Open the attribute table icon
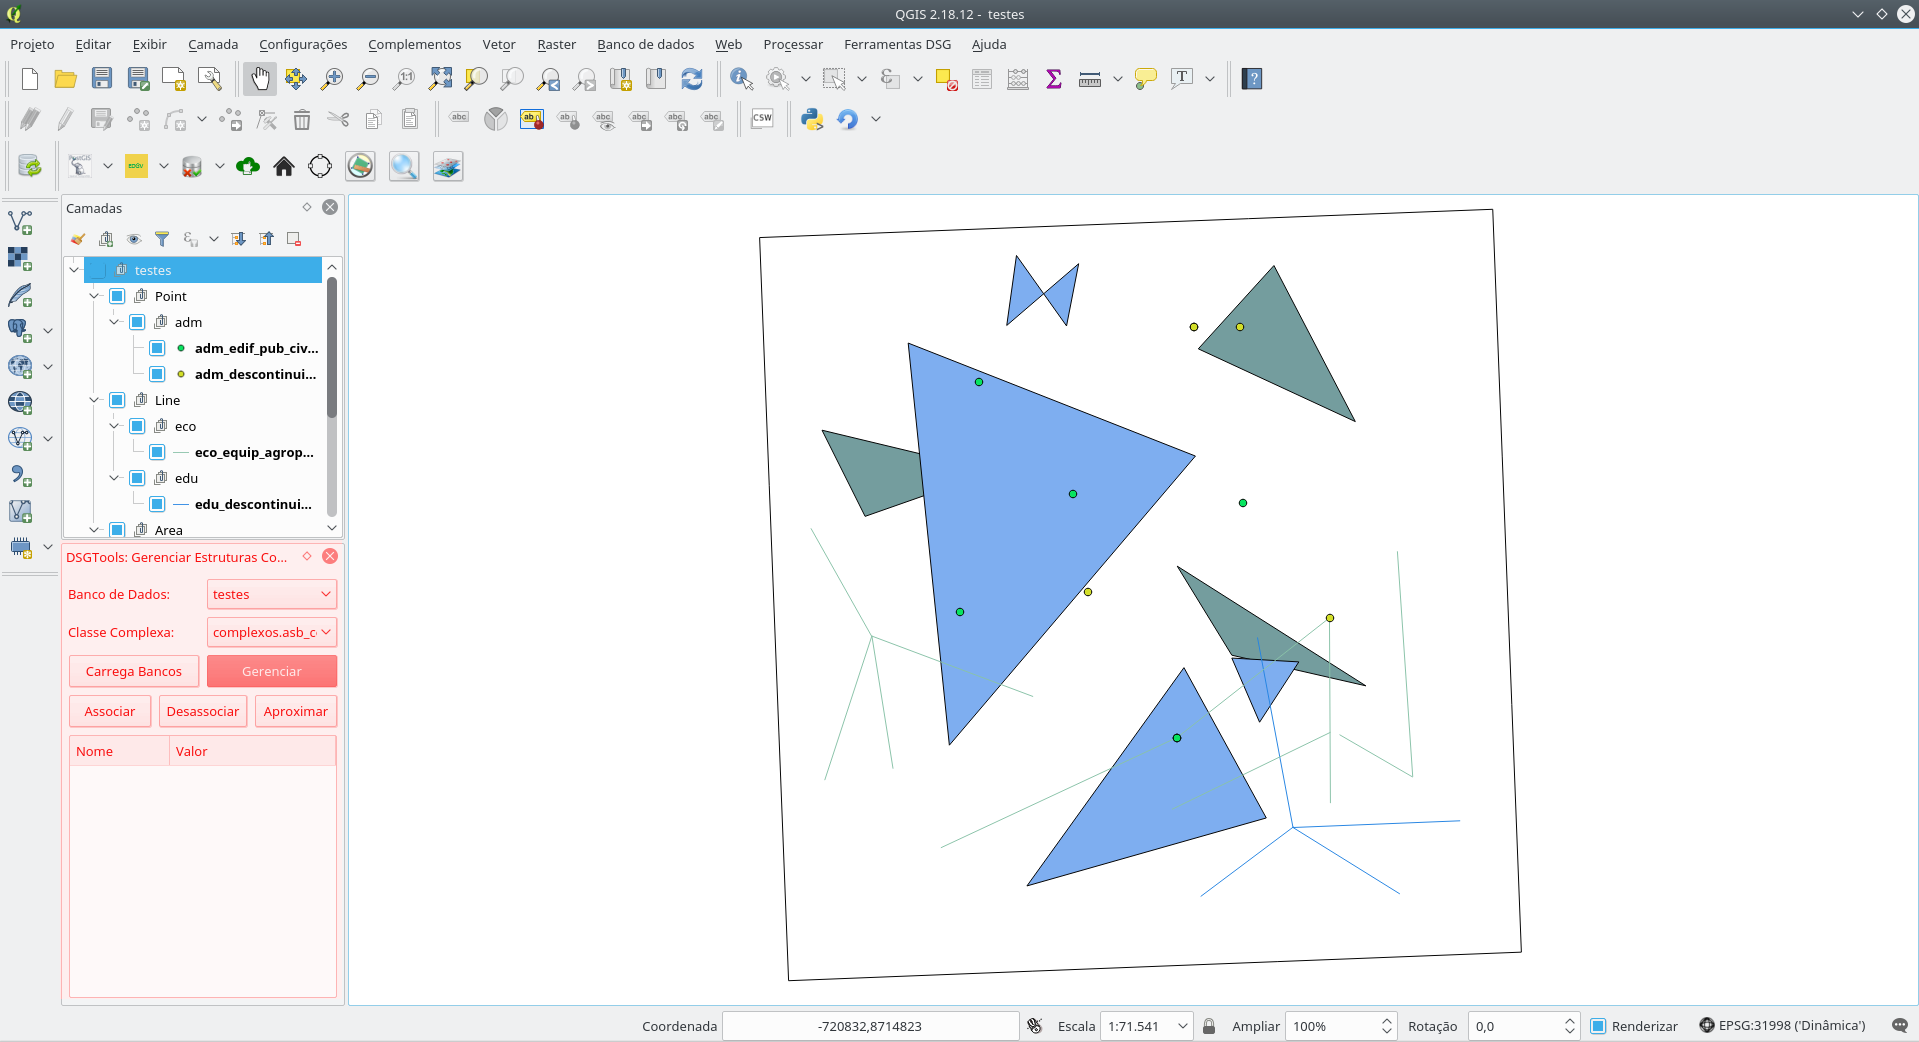Screen dimensions: 1919x1042 tap(982, 79)
